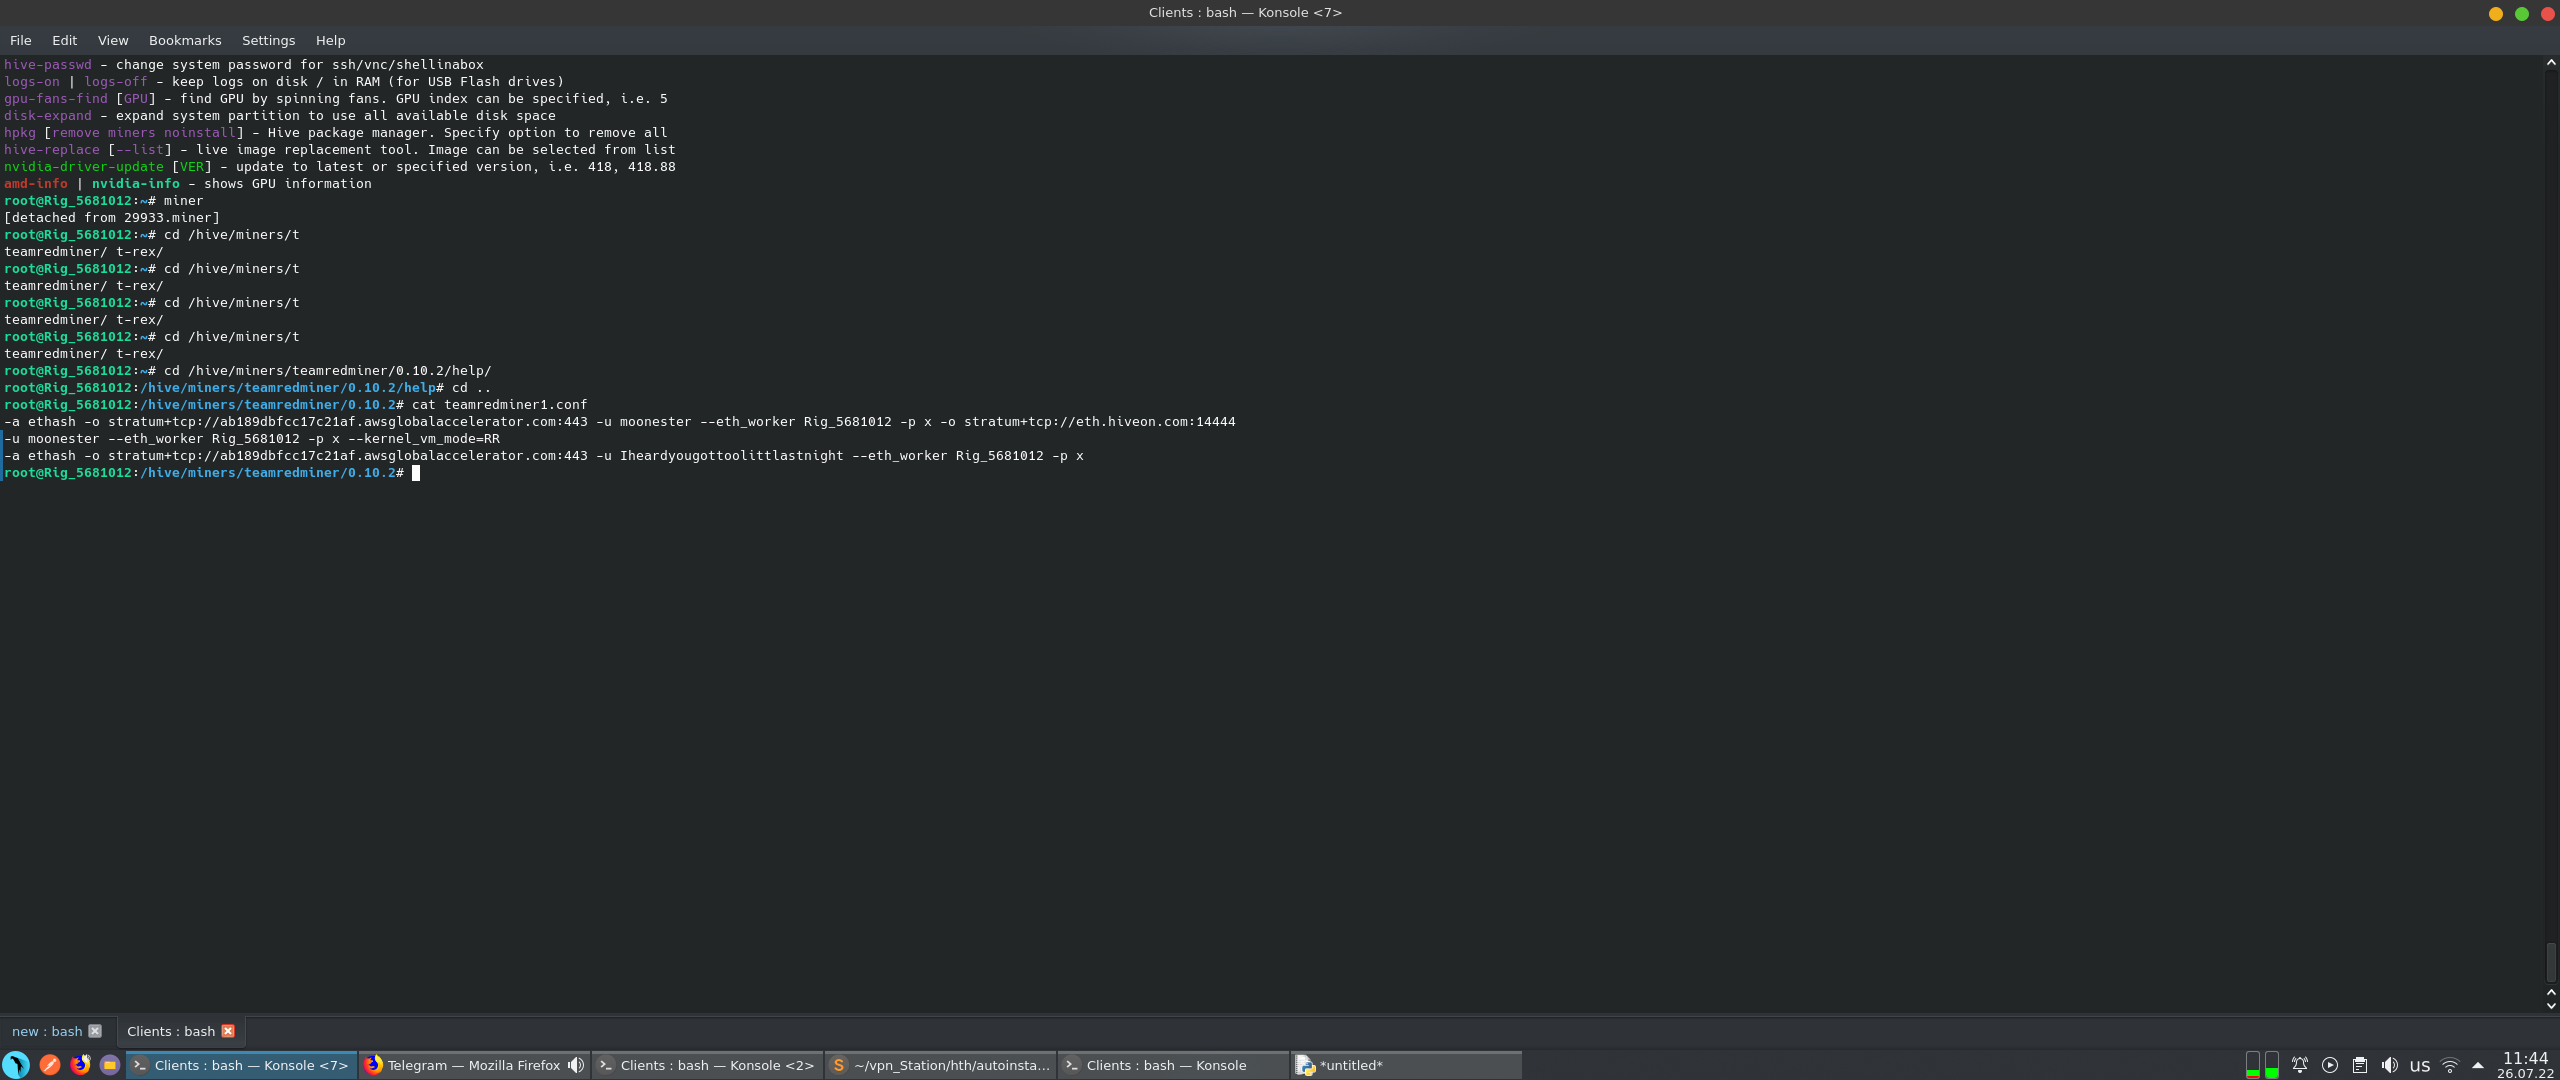Viewport: 2560px width, 1080px height.
Task: Open the file manager from the taskbar
Action: tap(110, 1065)
